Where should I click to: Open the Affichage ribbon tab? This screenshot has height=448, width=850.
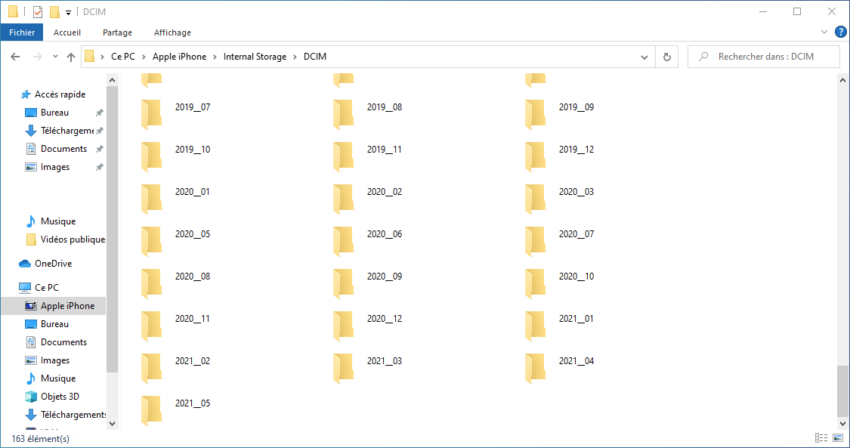click(172, 33)
